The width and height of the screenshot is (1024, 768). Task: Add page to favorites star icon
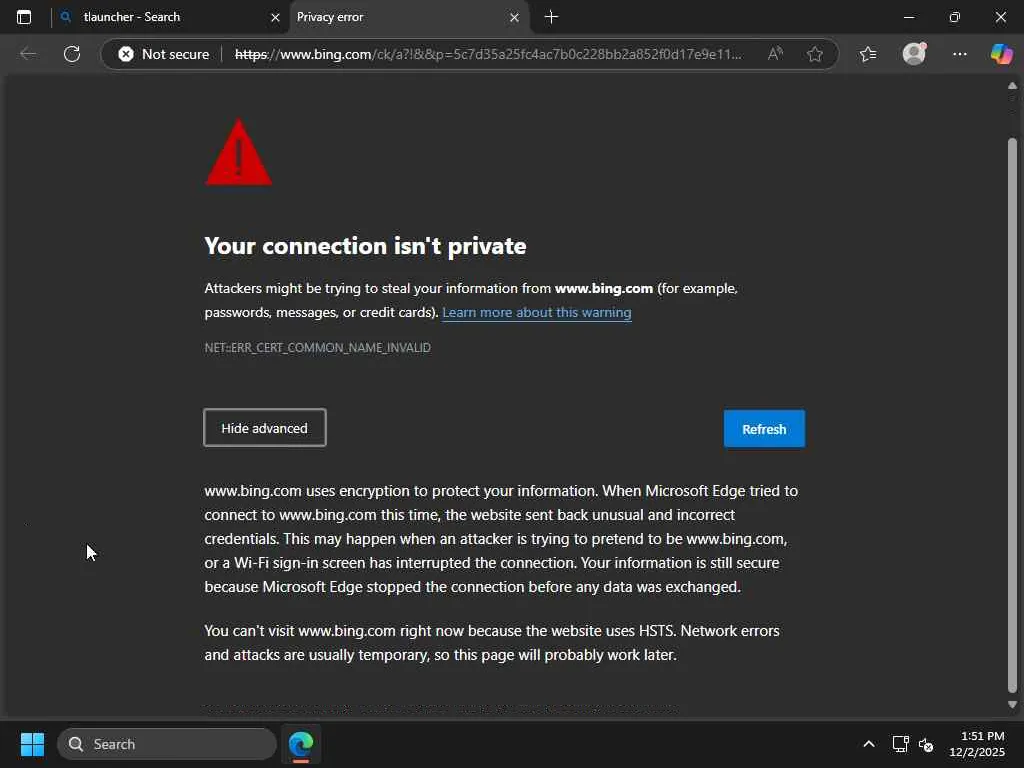(815, 54)
